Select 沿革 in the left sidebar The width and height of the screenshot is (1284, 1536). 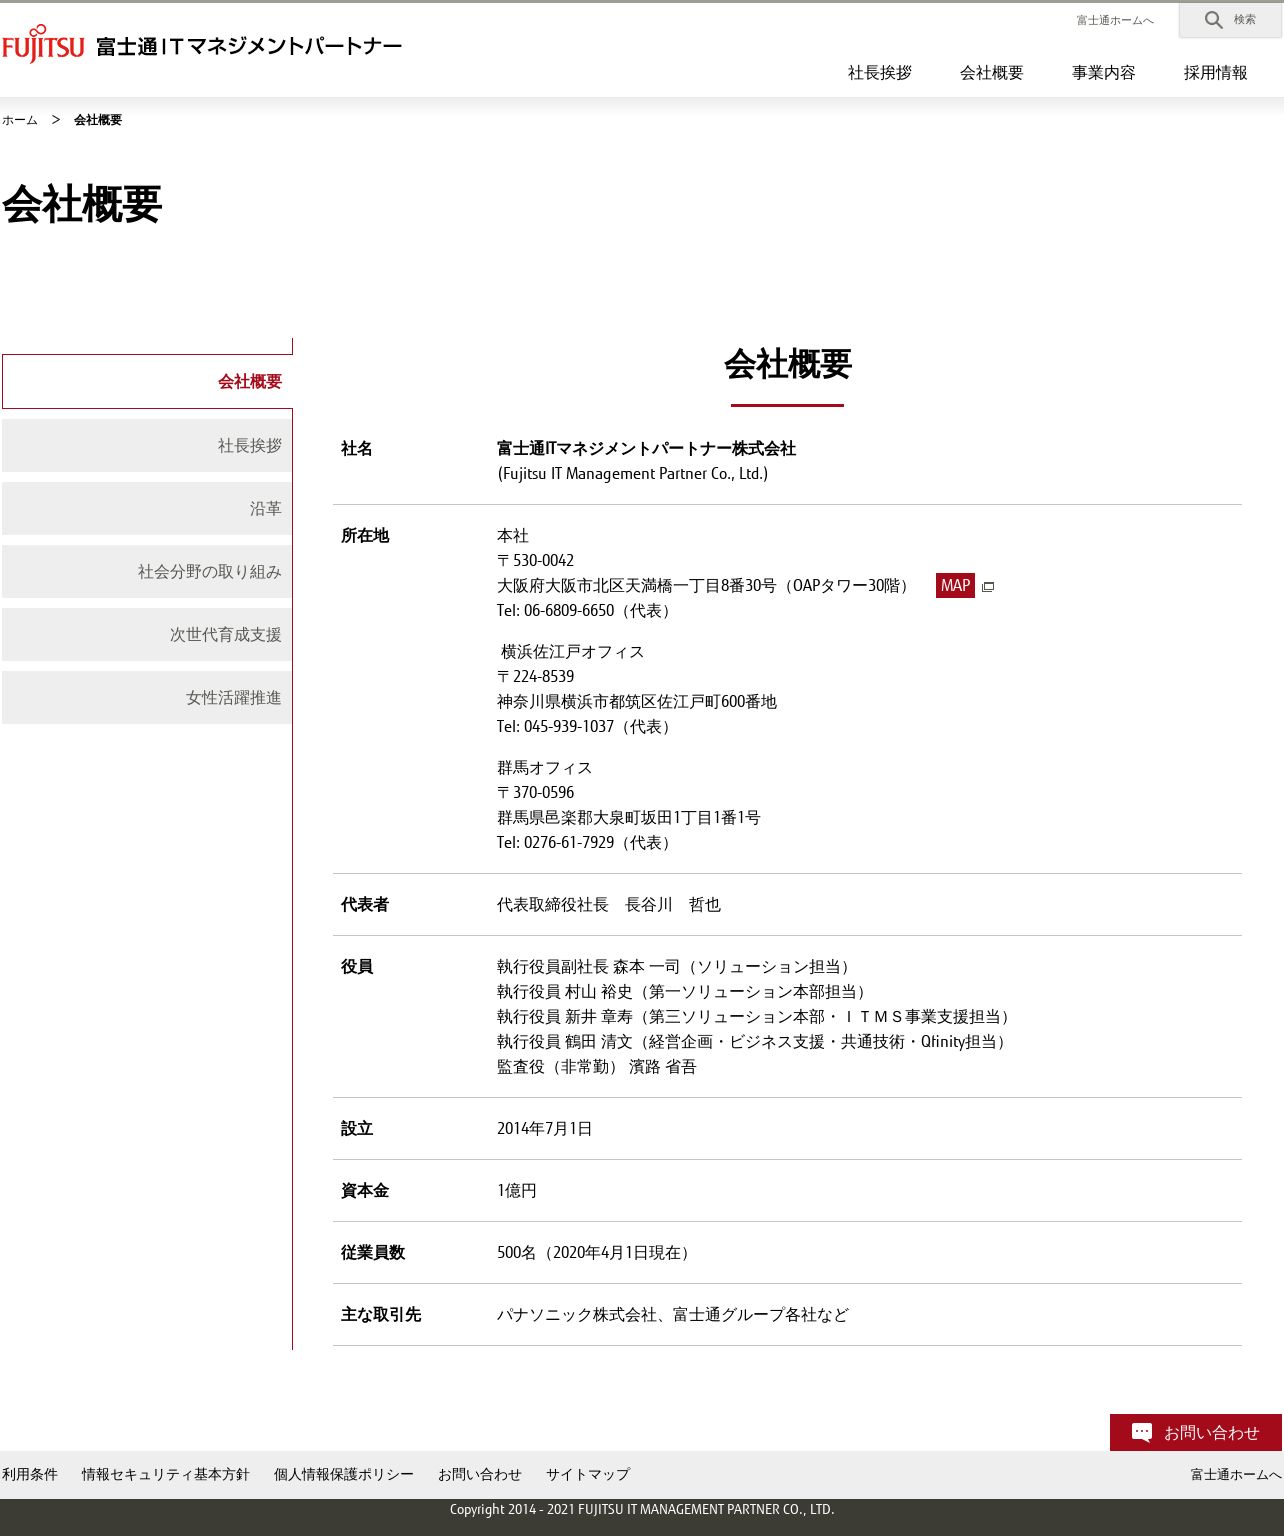point(147,508)
